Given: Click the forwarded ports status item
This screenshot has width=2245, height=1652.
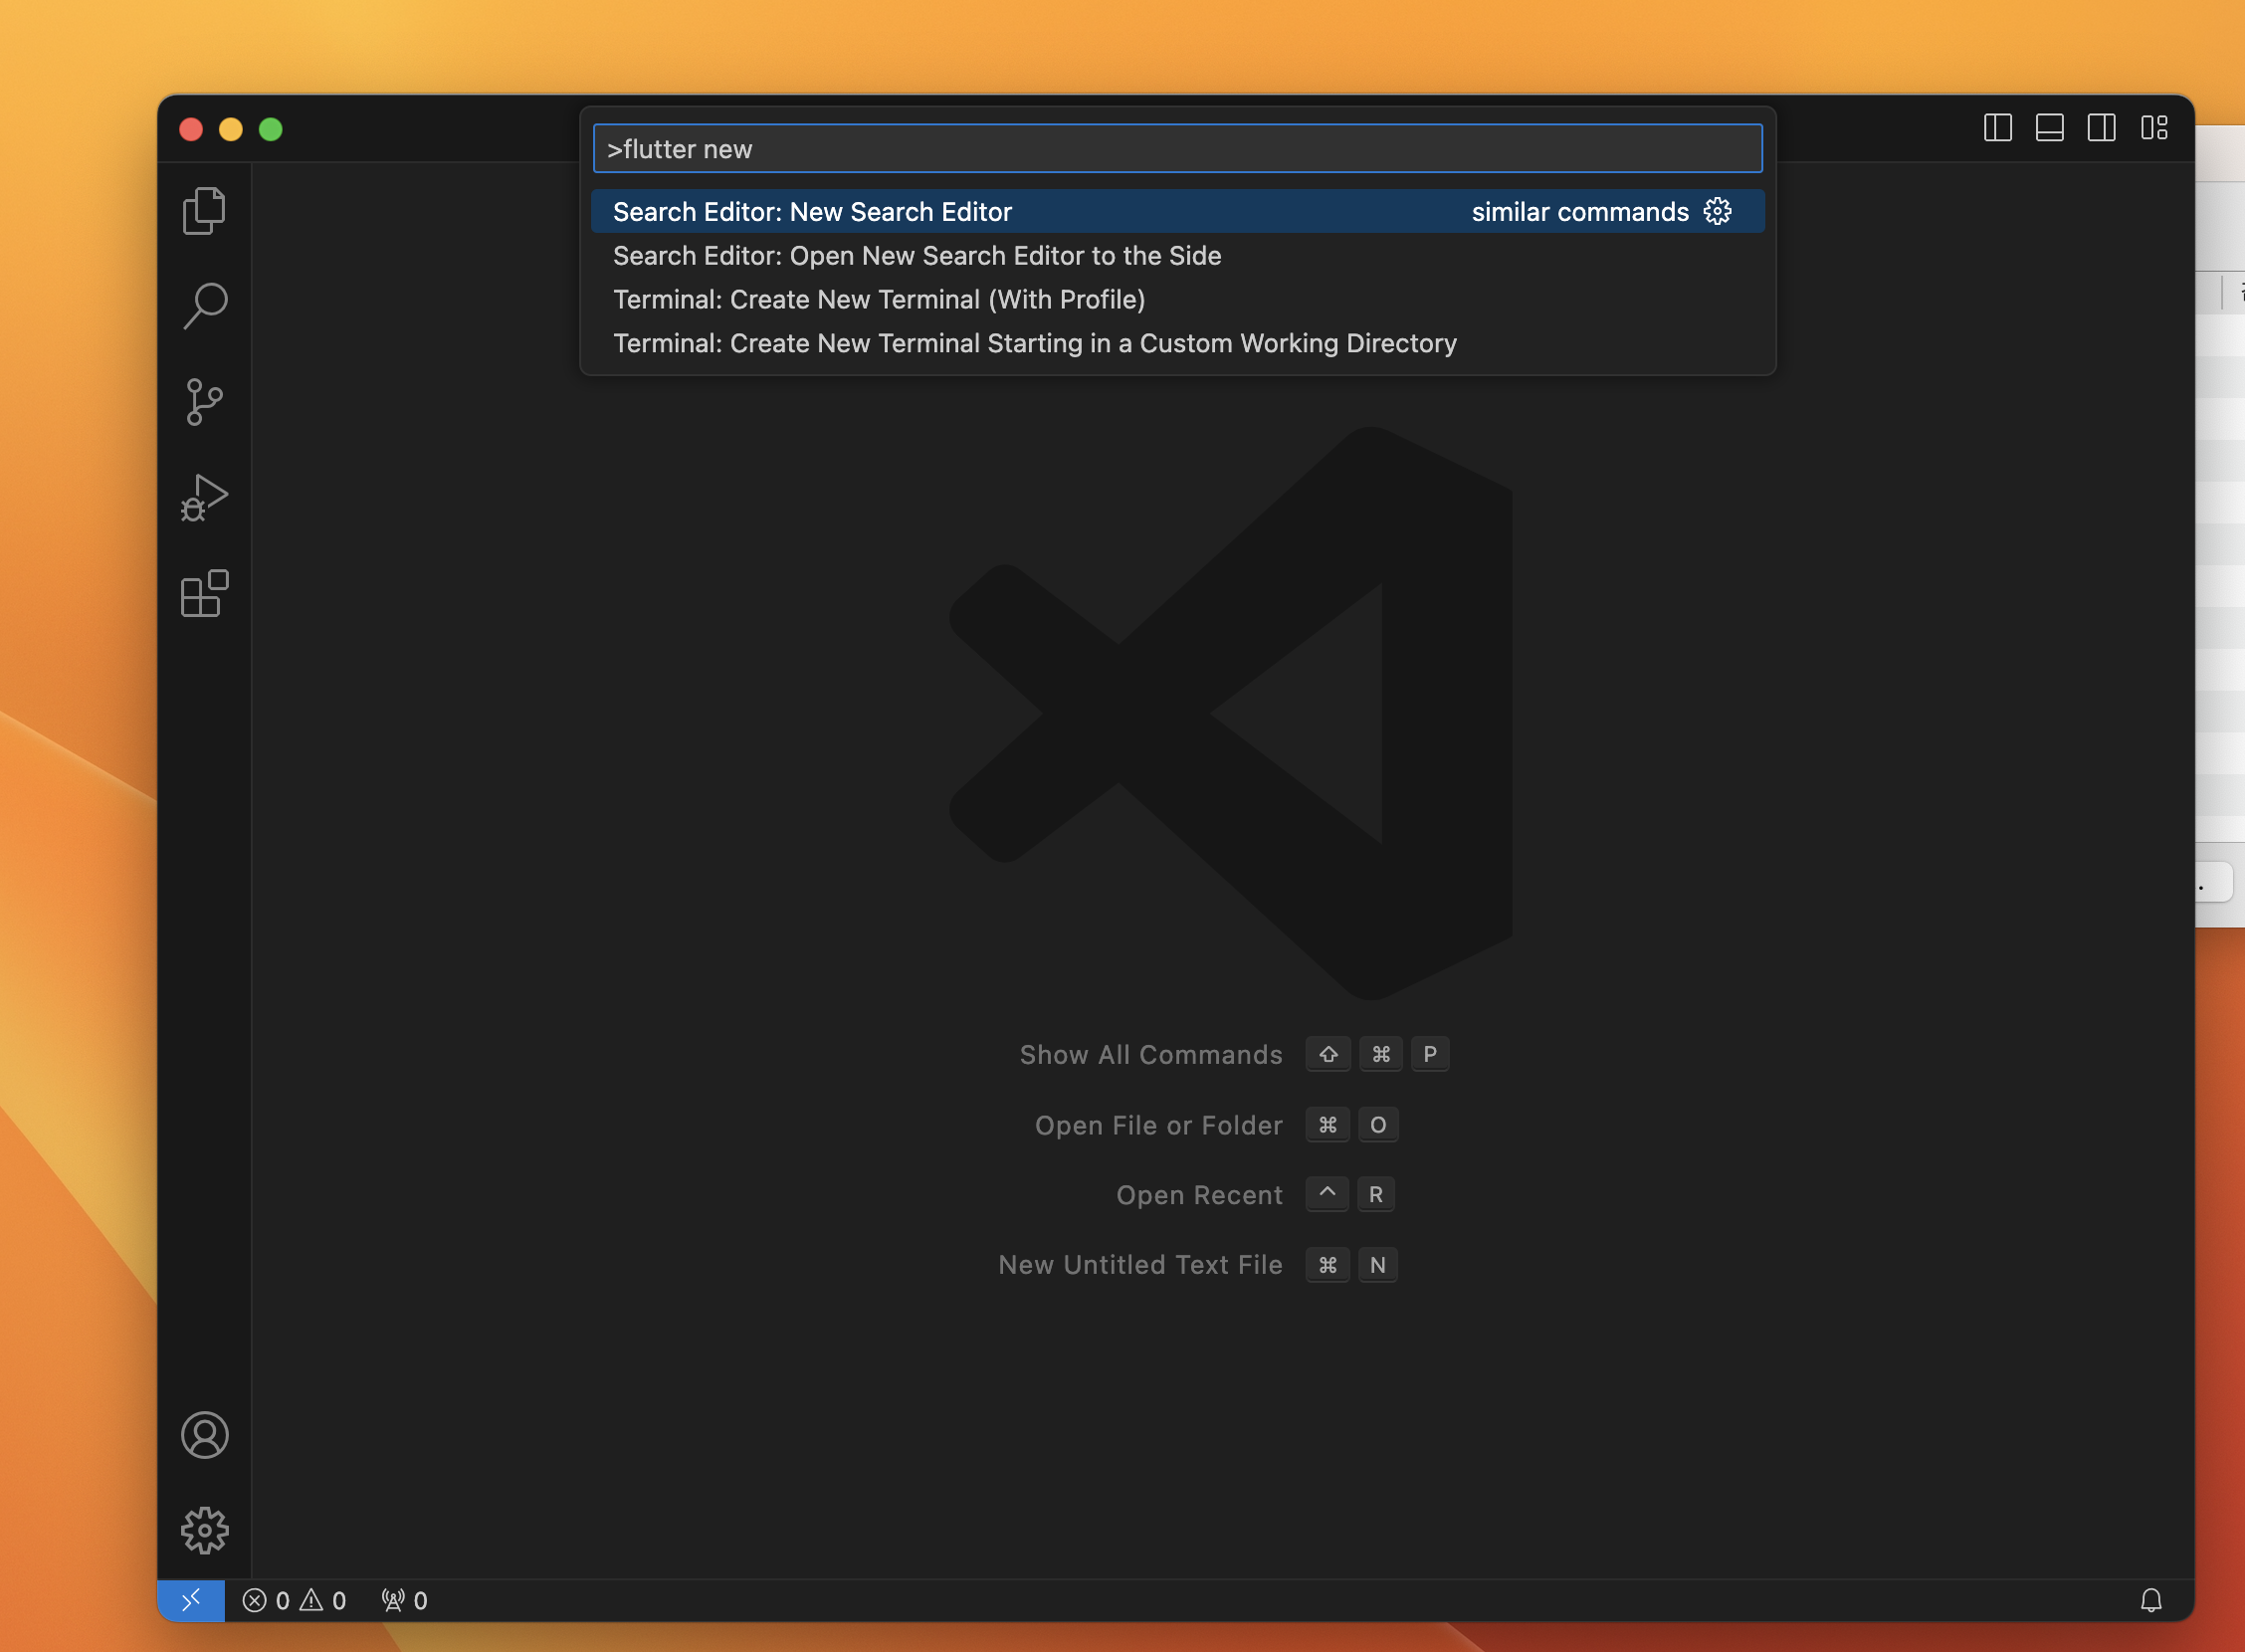Looking at the screenshot, I should pos(405,1600).
